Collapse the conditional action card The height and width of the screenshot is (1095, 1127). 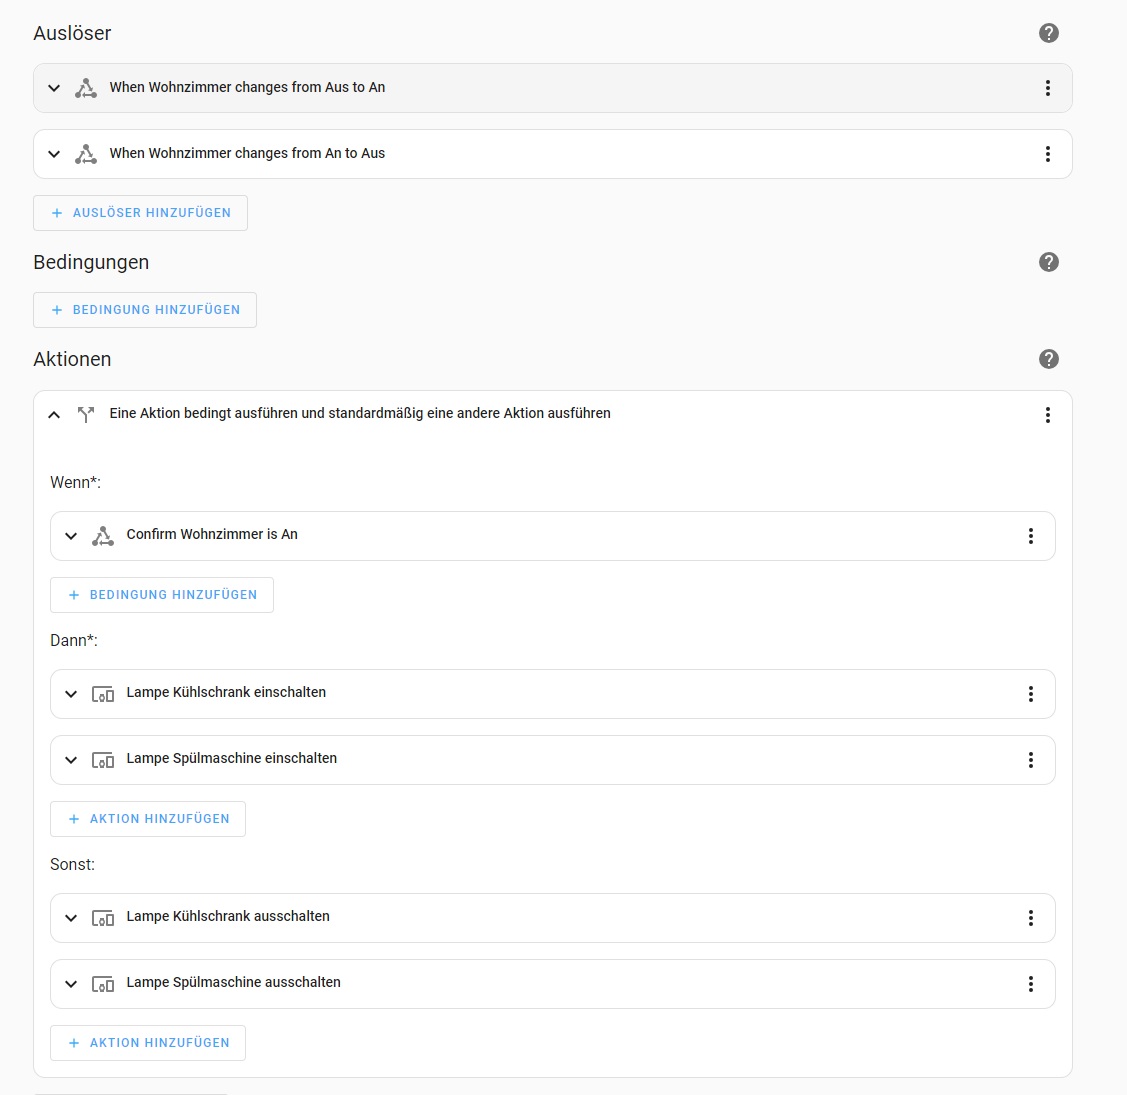54,415
